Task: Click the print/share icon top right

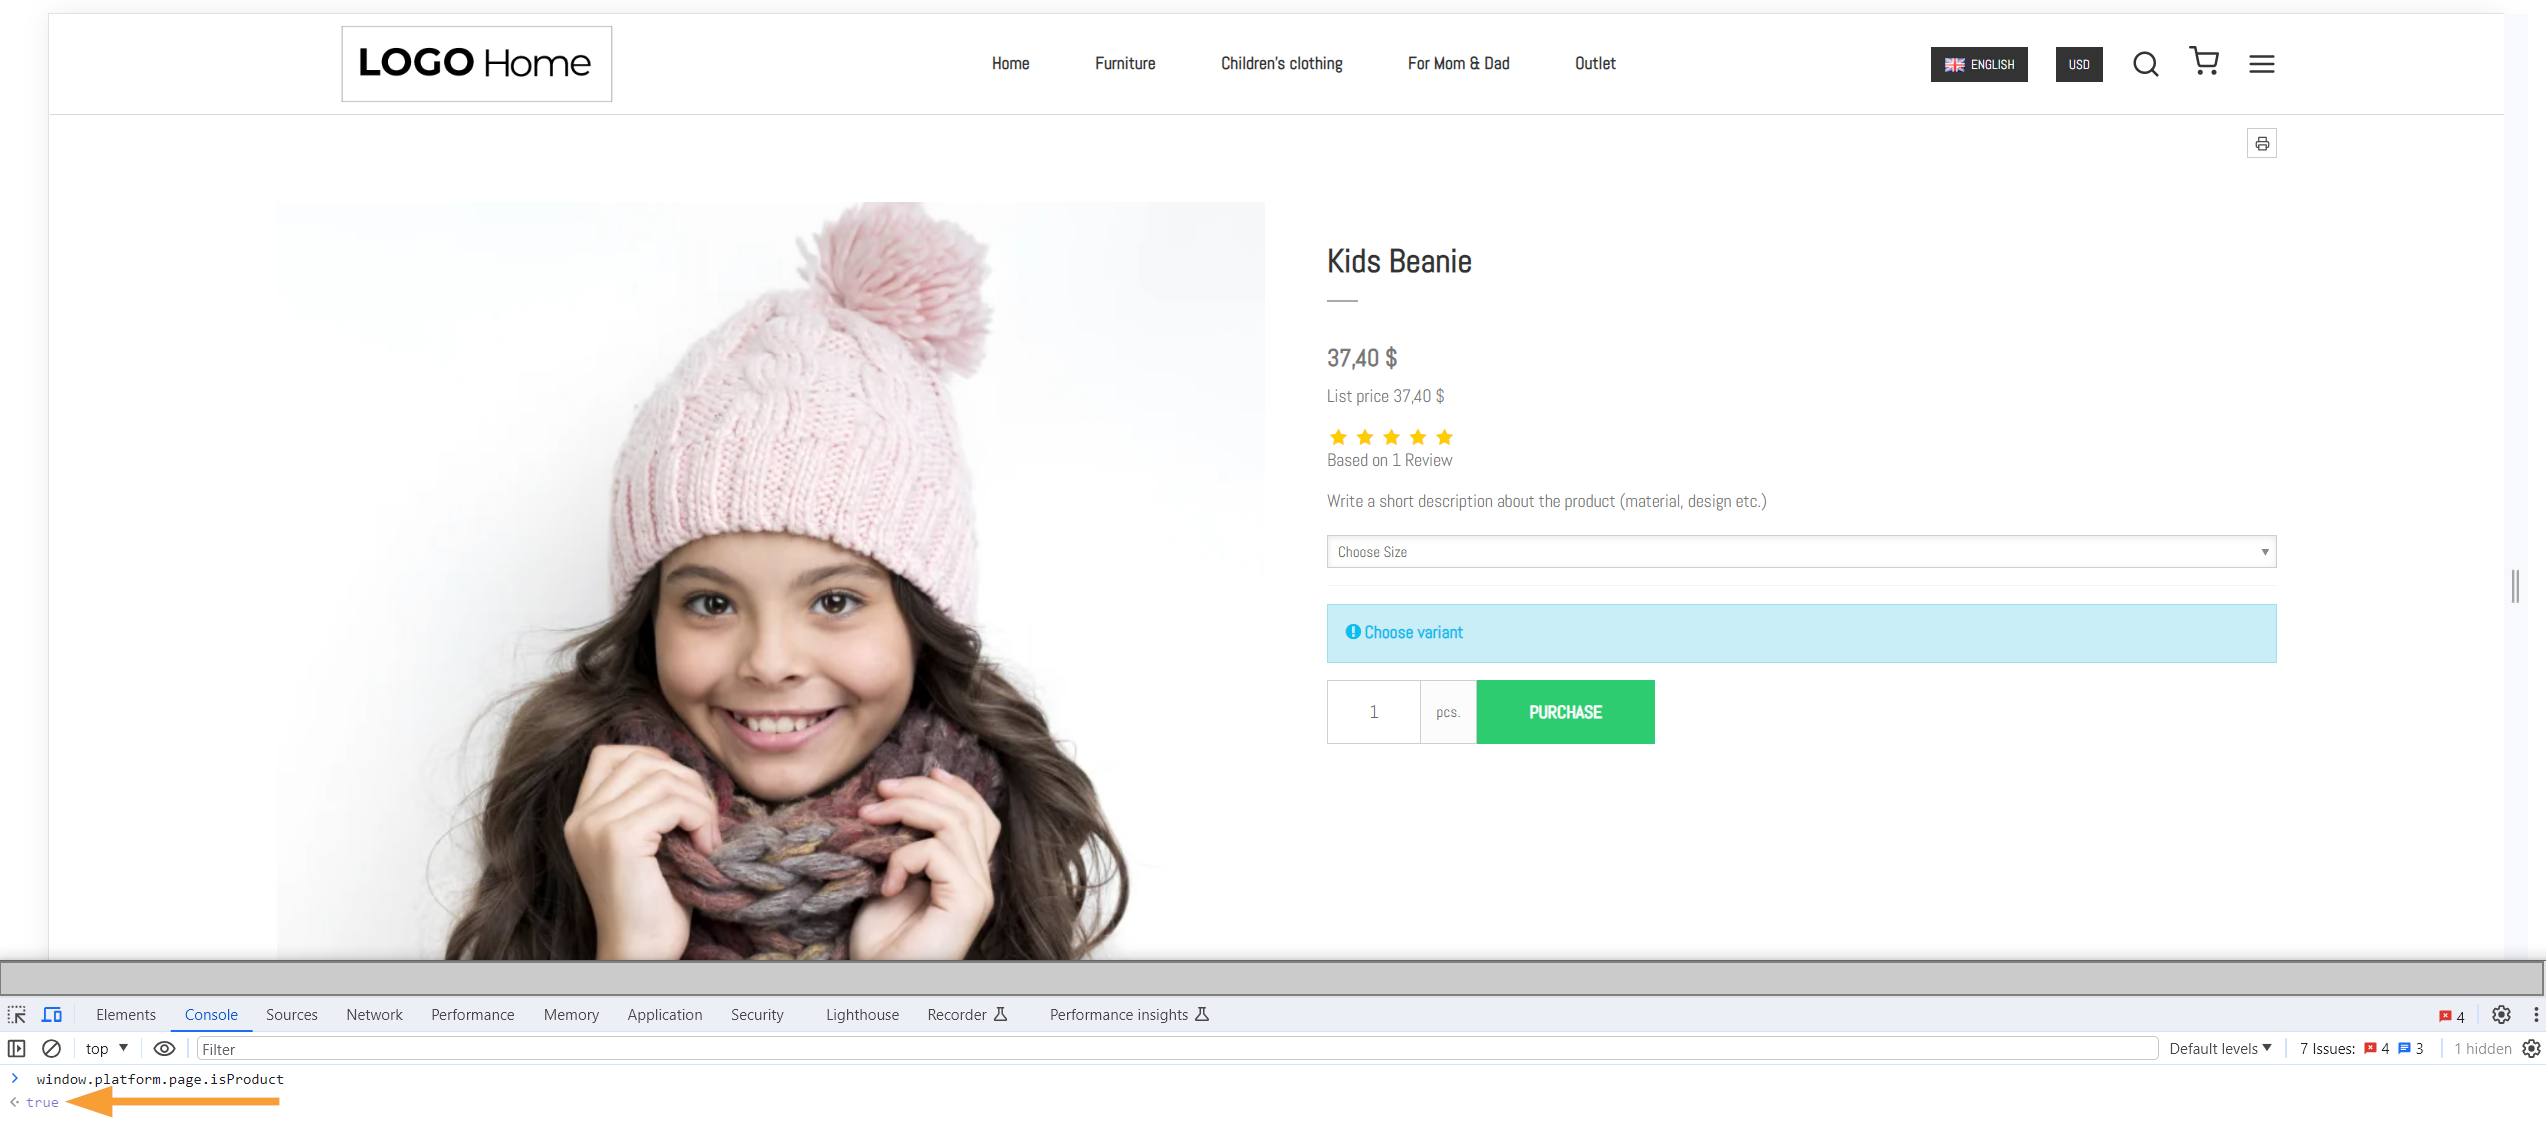Action: point(2262,143)
